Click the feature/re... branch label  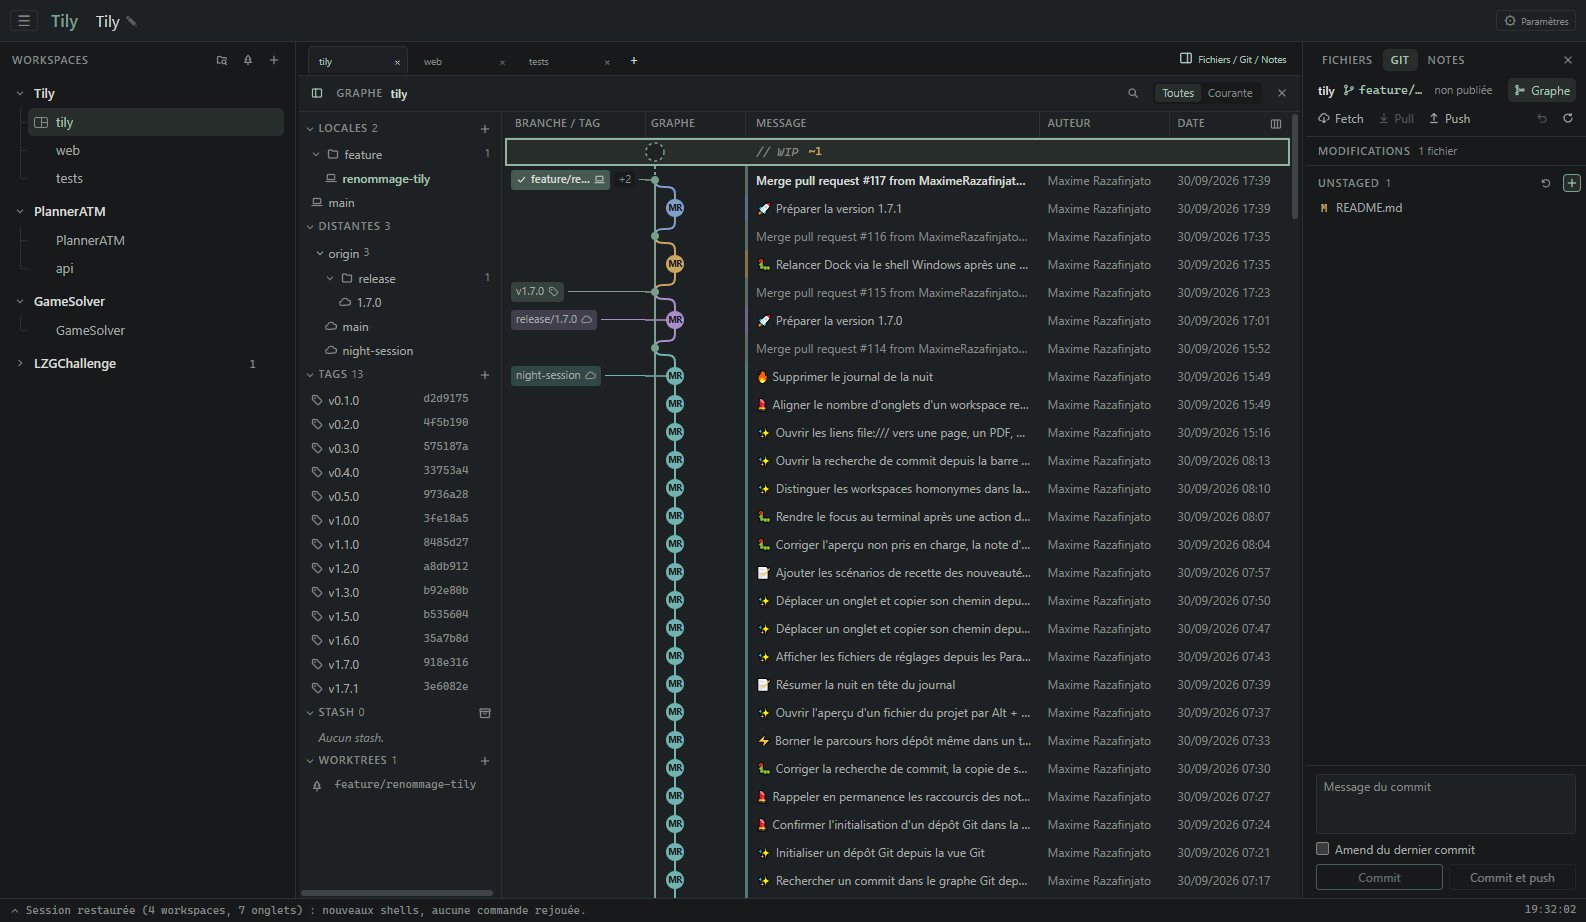click(x=560, y=179)
